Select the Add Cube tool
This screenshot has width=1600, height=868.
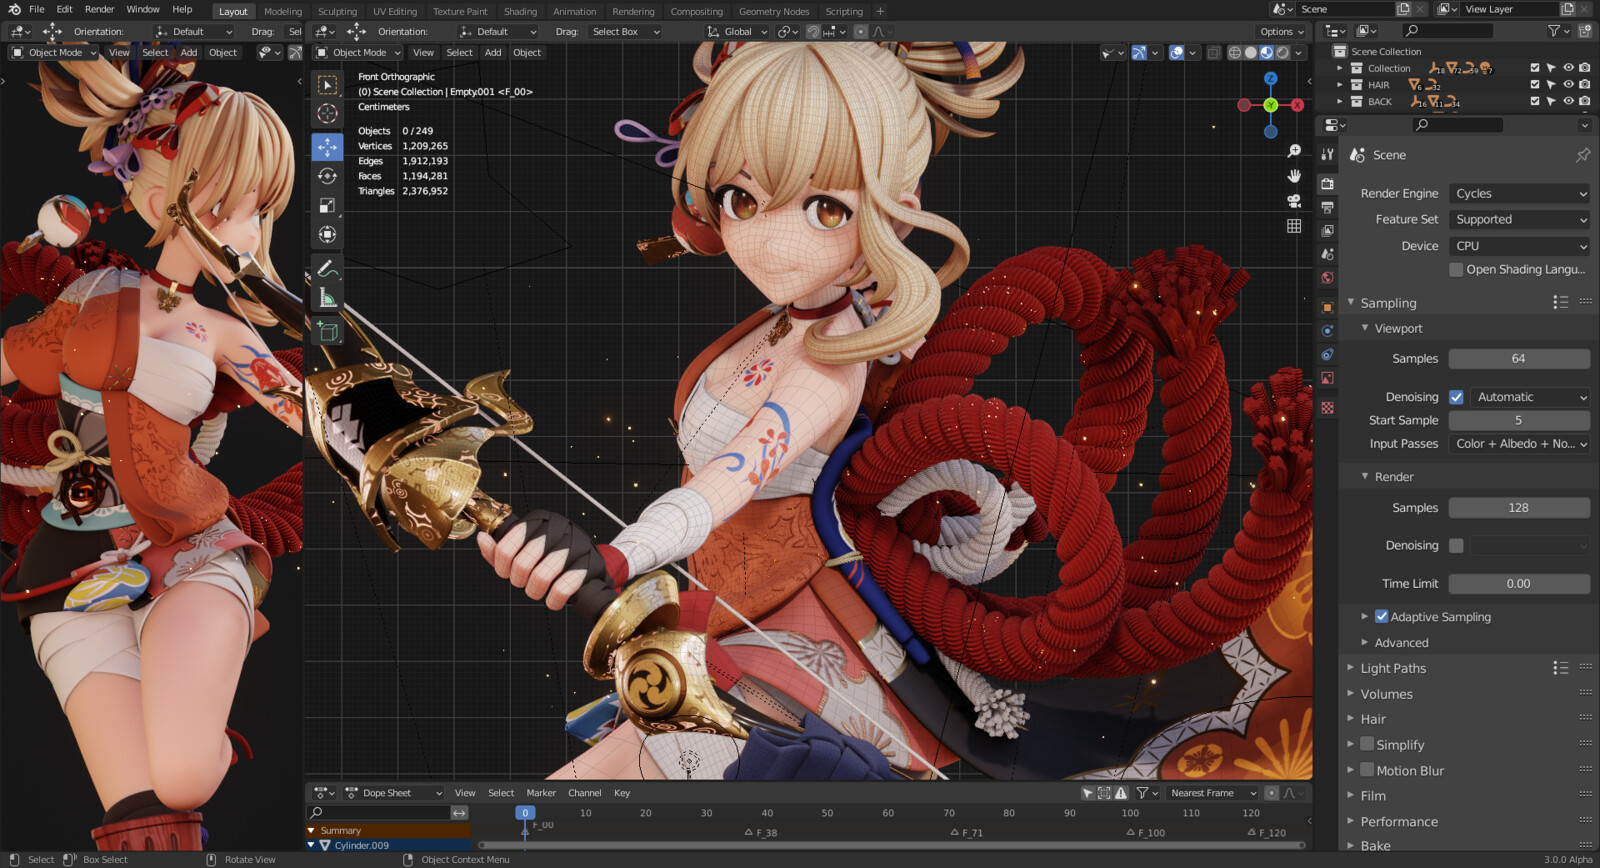point(327,331)
